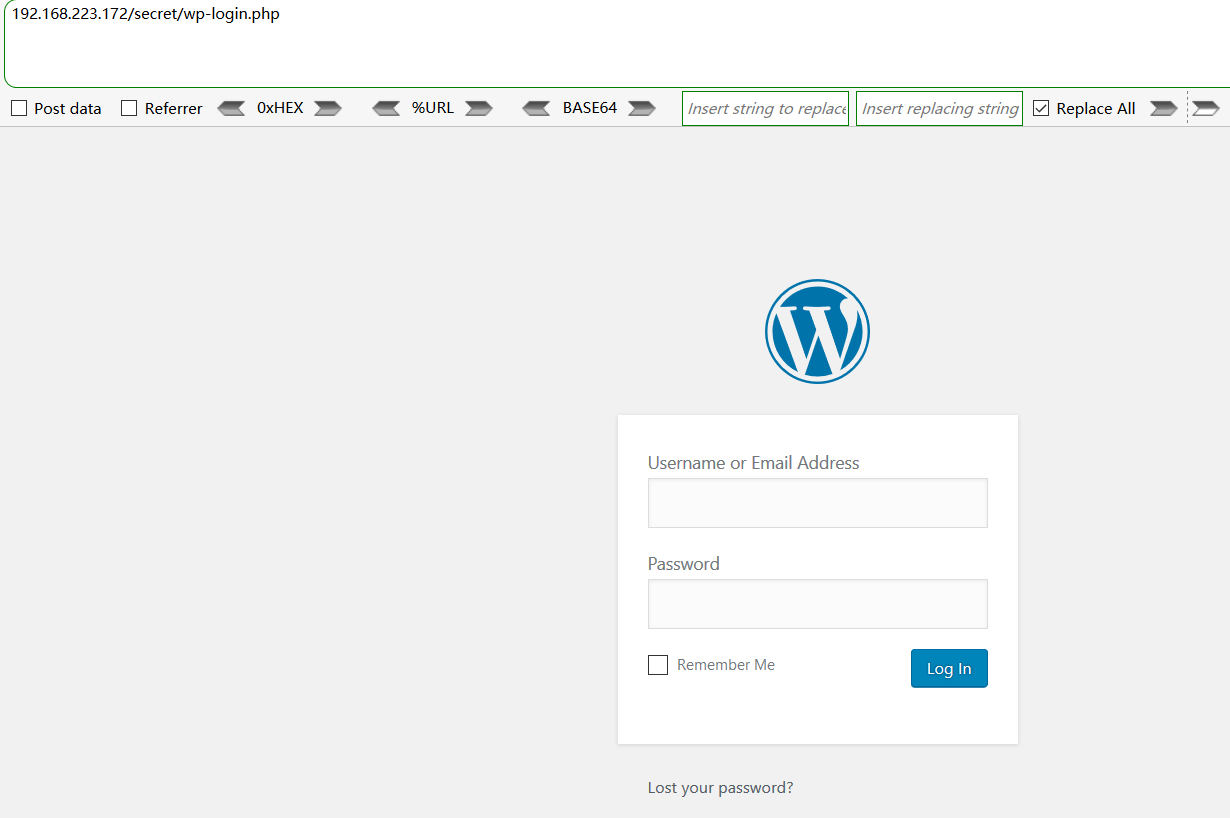Click the replace arrow after Replace All
The height and width of the screenshot is (818, 1230).
point(1164,108)
